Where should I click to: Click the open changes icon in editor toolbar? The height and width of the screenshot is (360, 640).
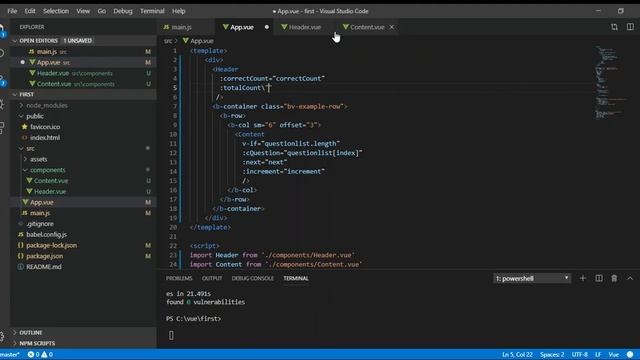tap(614, 27)
